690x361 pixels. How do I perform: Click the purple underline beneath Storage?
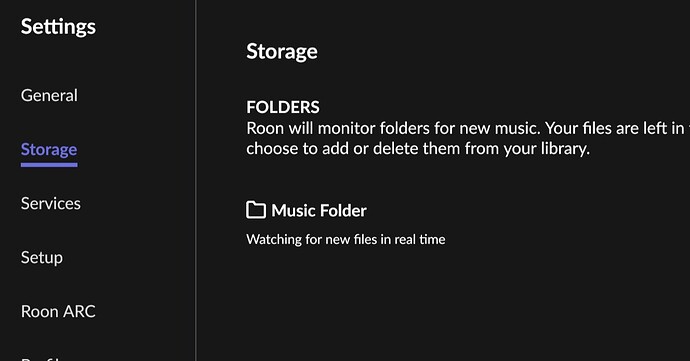pos(49,165)
